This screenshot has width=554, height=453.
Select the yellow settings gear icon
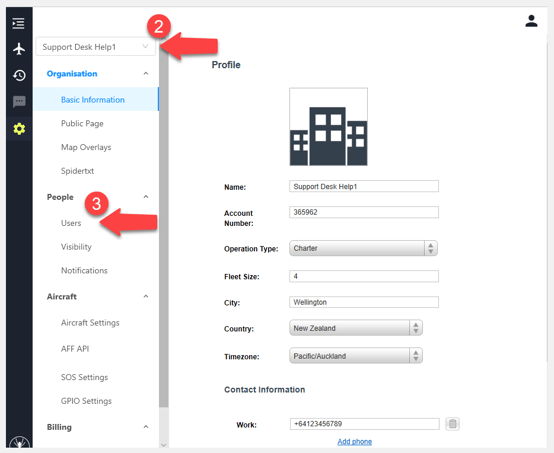(19, 129)
